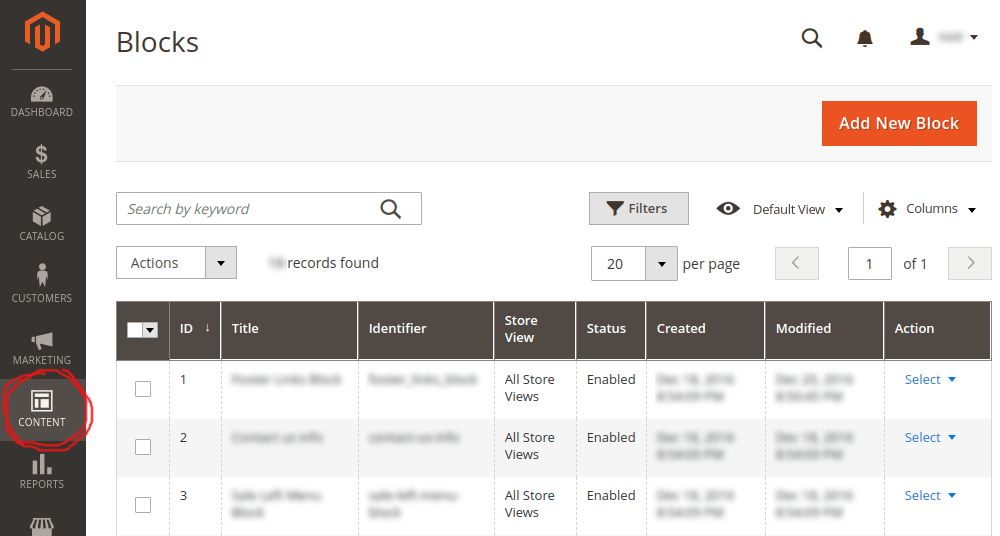Sort by the Modified column header

pyautogui.click(x=803, y=328)
